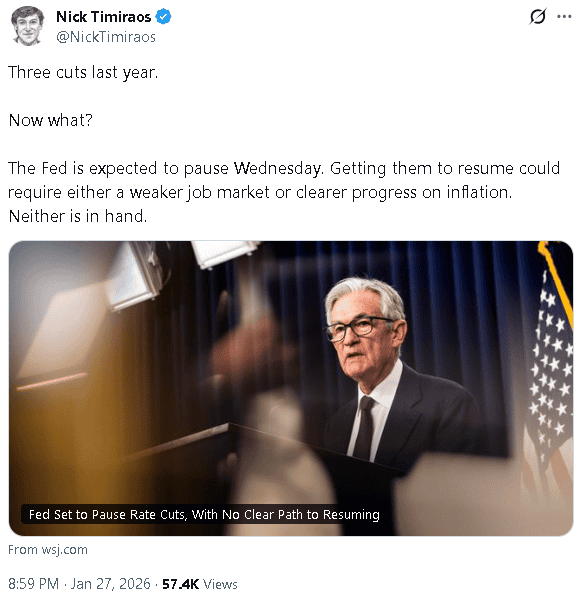Click the 8:59 PM timestamp
Viewport: 581px width, 601px height.
tap(33, 584)
